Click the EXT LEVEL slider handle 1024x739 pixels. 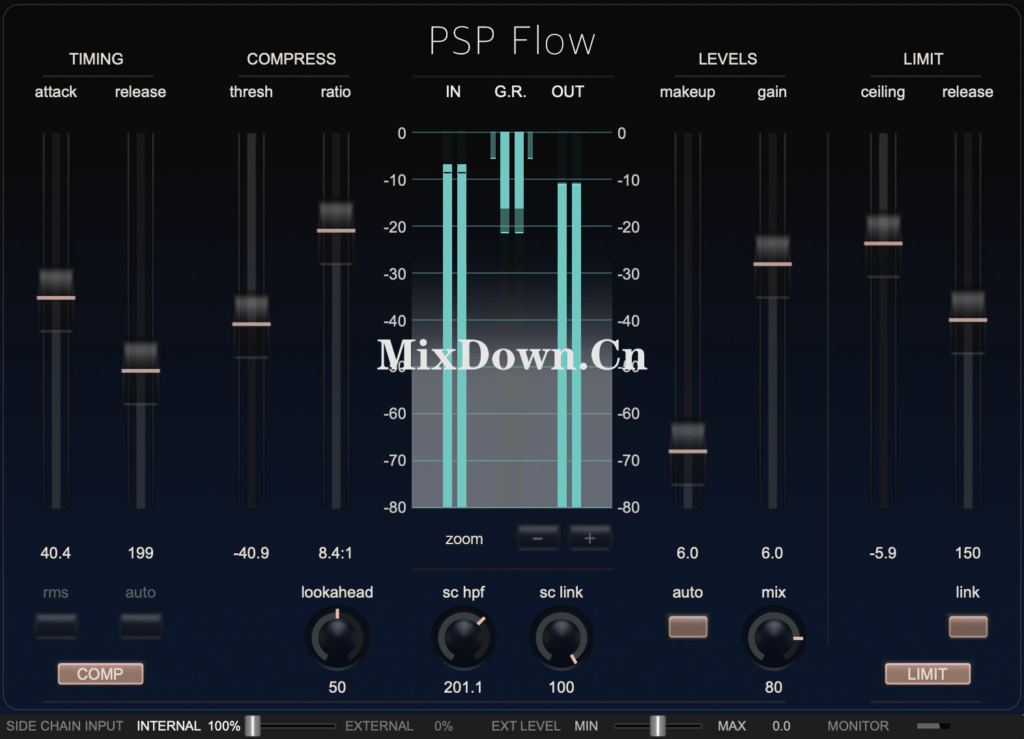(658, 726)
